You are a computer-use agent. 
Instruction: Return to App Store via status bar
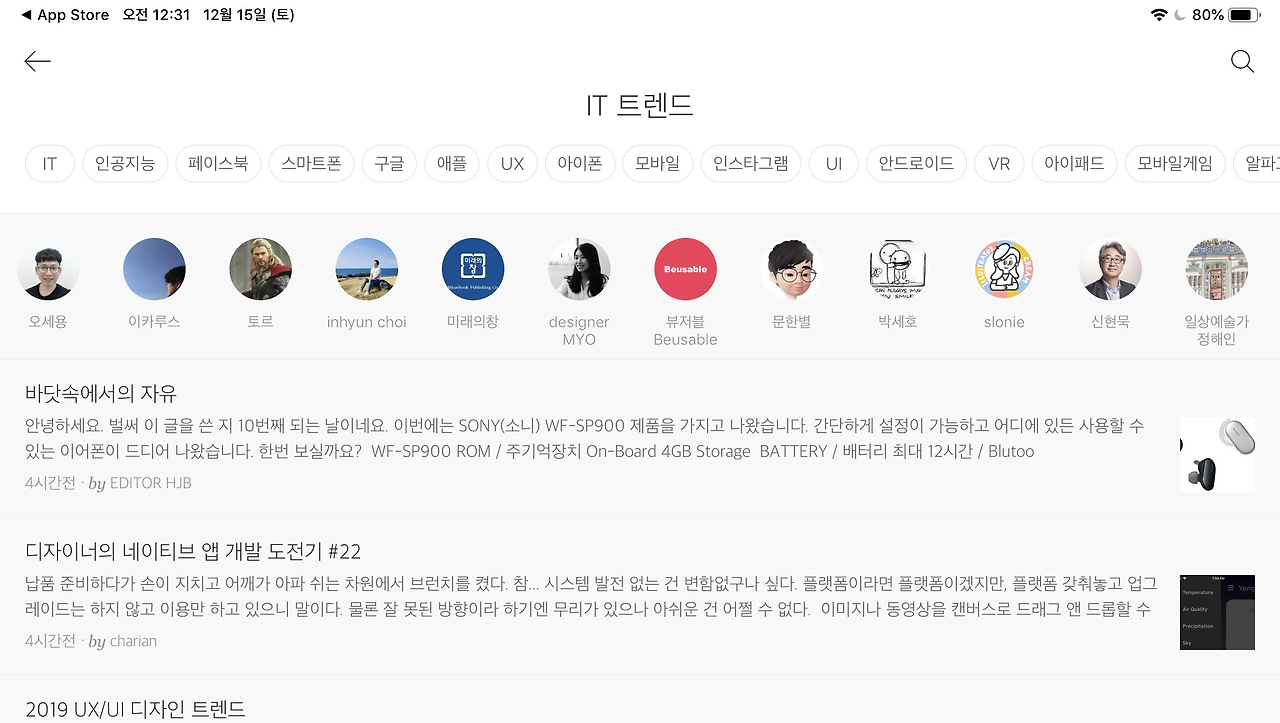(65, 15)
